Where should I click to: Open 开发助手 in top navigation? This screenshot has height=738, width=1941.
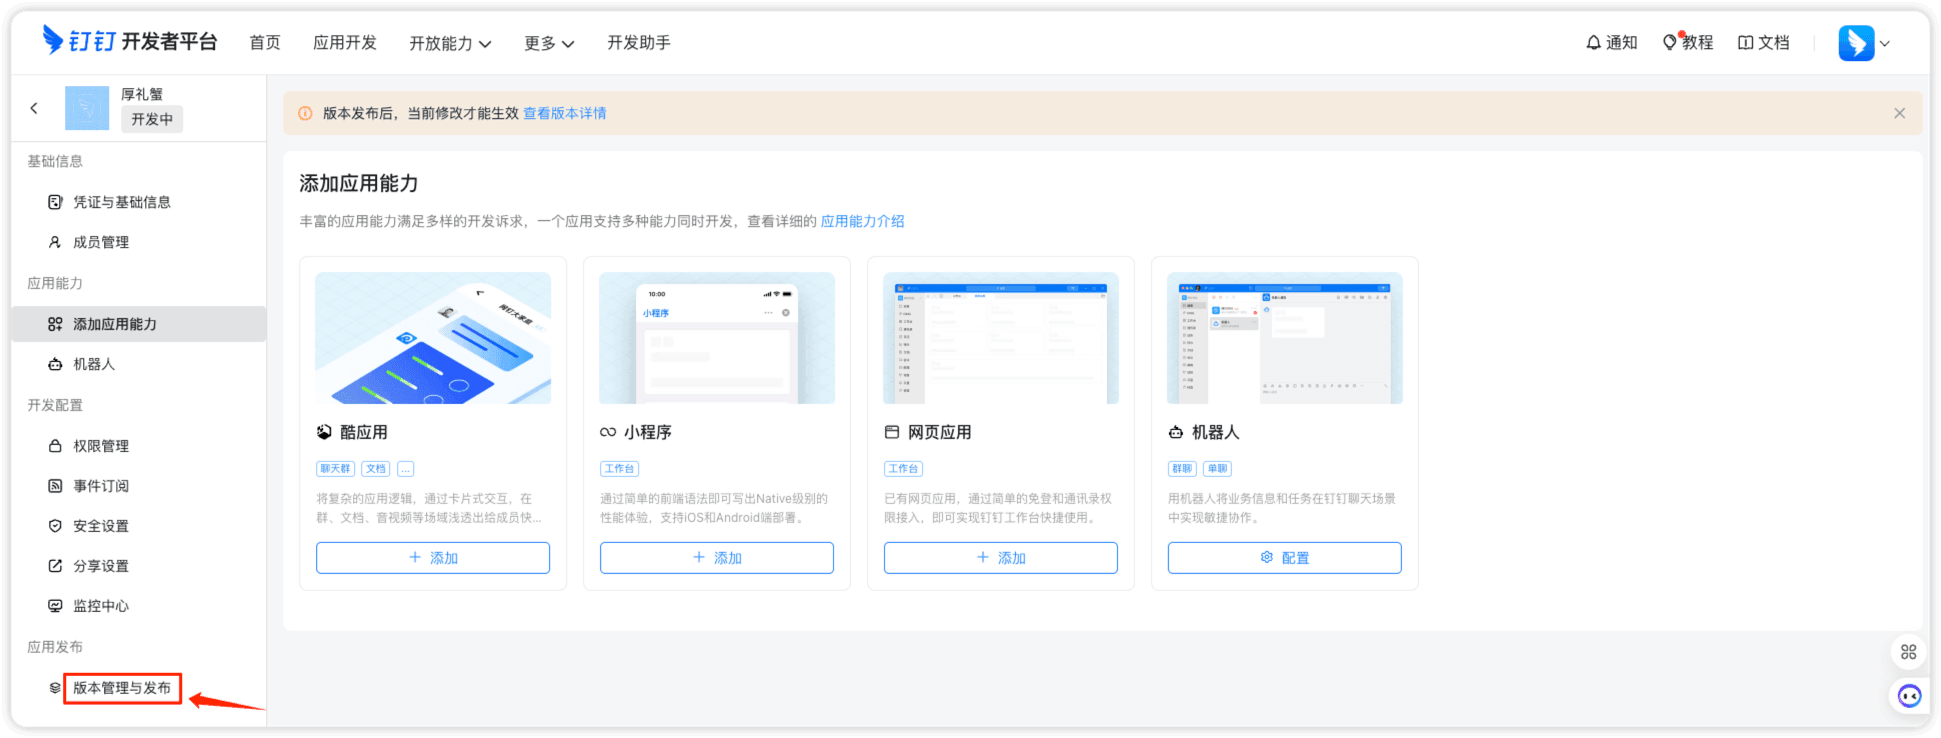[639, 42]
